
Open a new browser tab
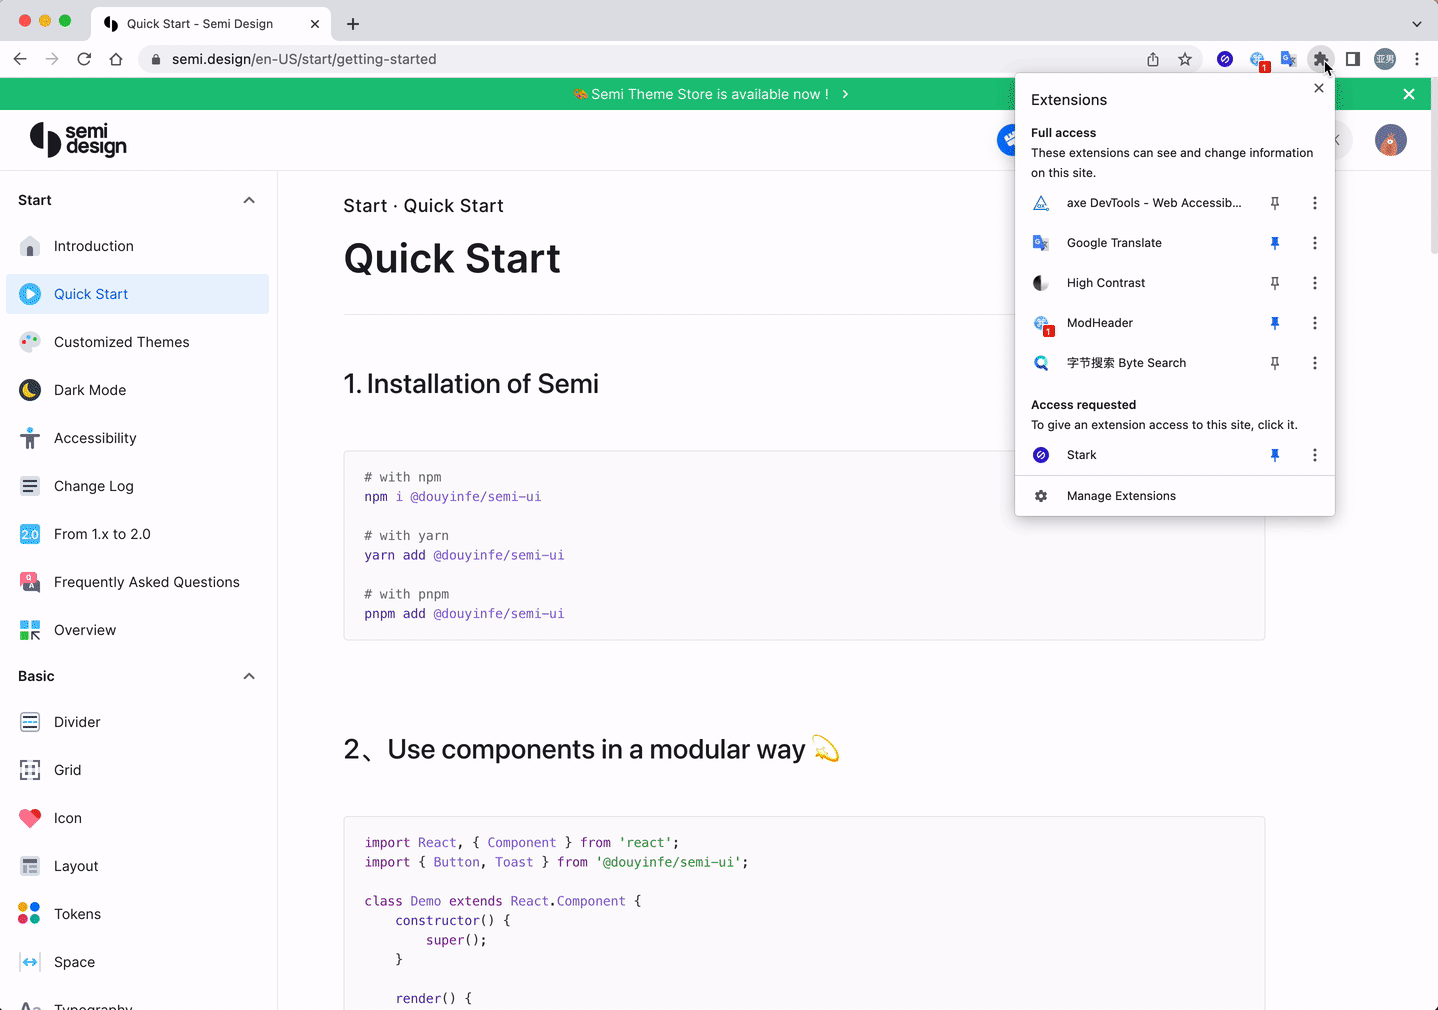point(353,23)
